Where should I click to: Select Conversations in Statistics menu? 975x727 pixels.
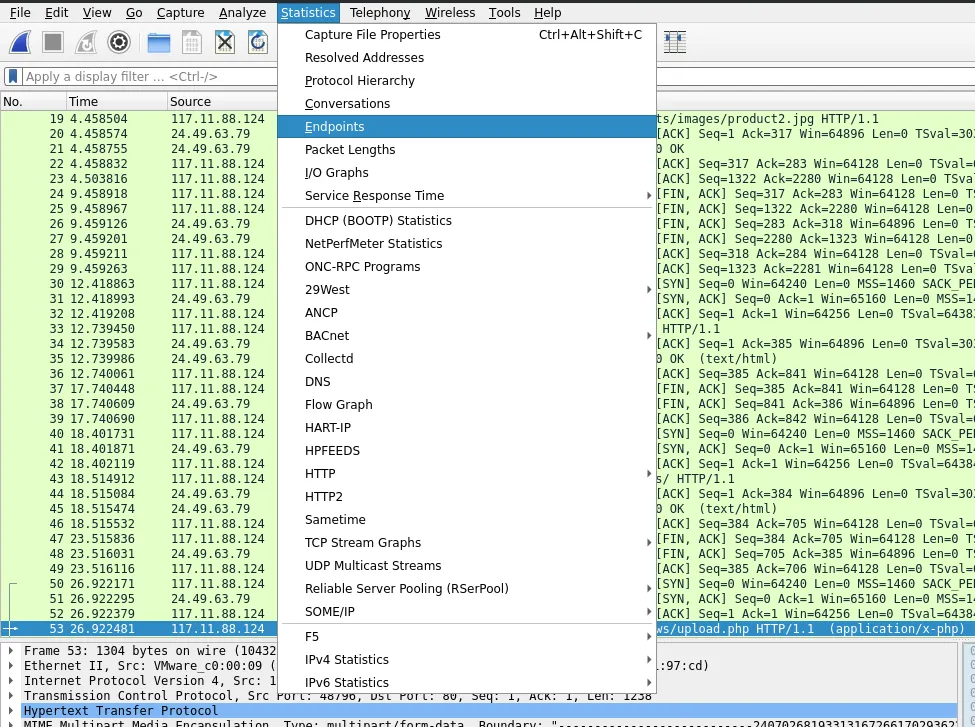click(x=467, y=104)
